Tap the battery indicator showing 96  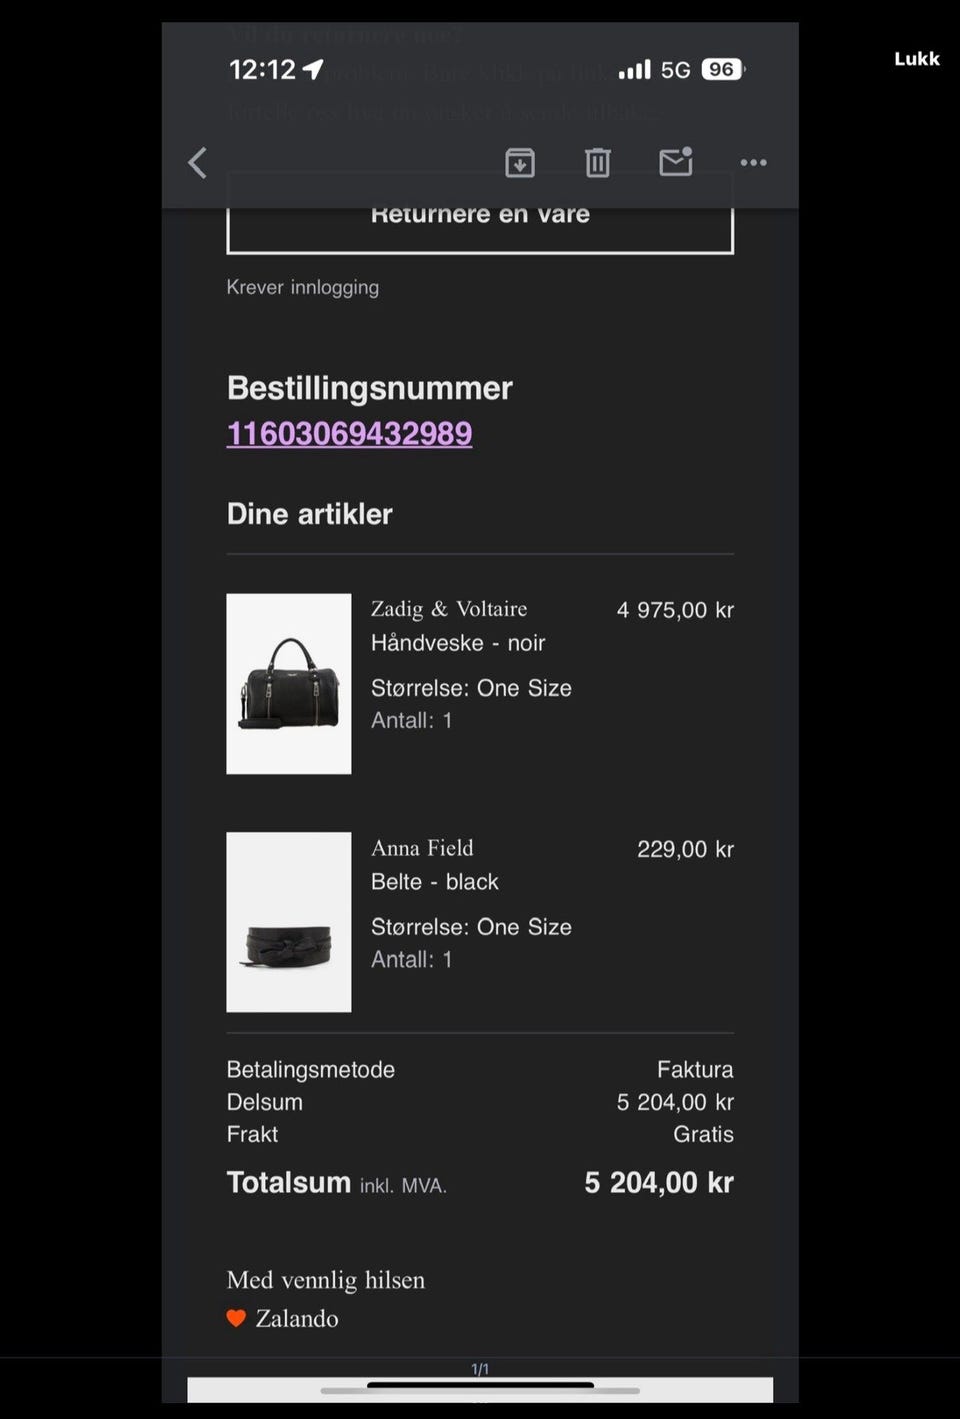[x=723, y=69]
